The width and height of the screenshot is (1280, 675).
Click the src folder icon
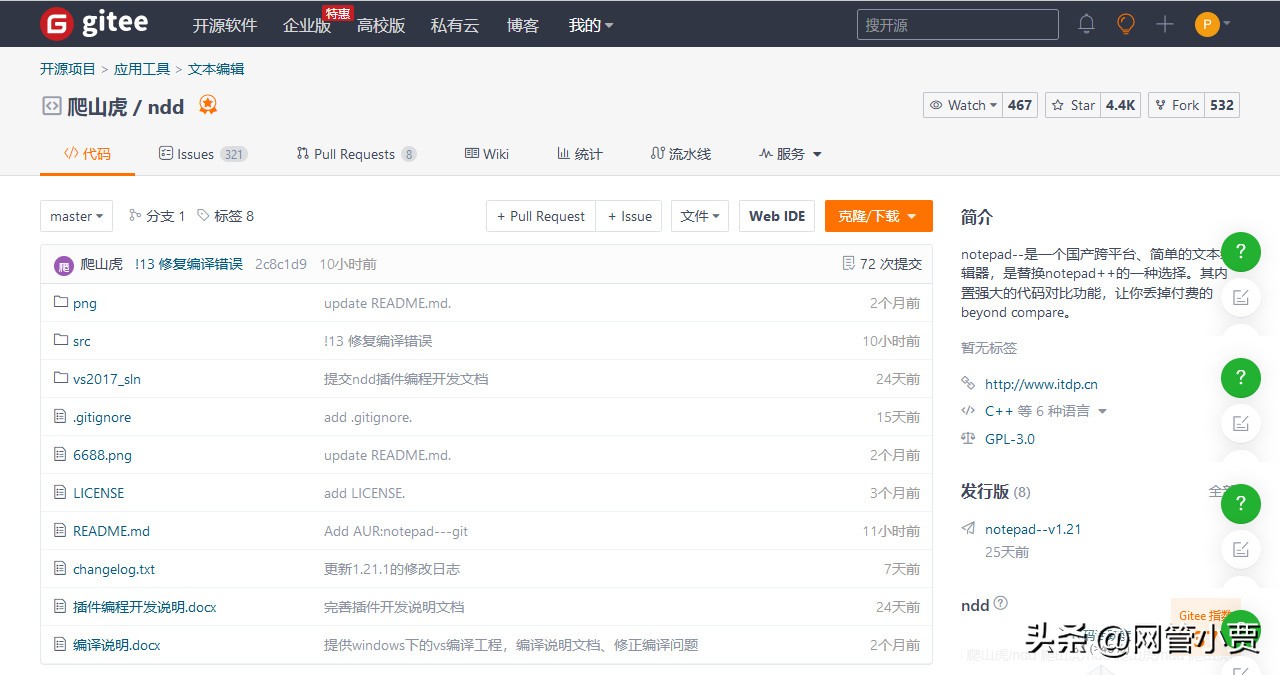tap(61, 340)
